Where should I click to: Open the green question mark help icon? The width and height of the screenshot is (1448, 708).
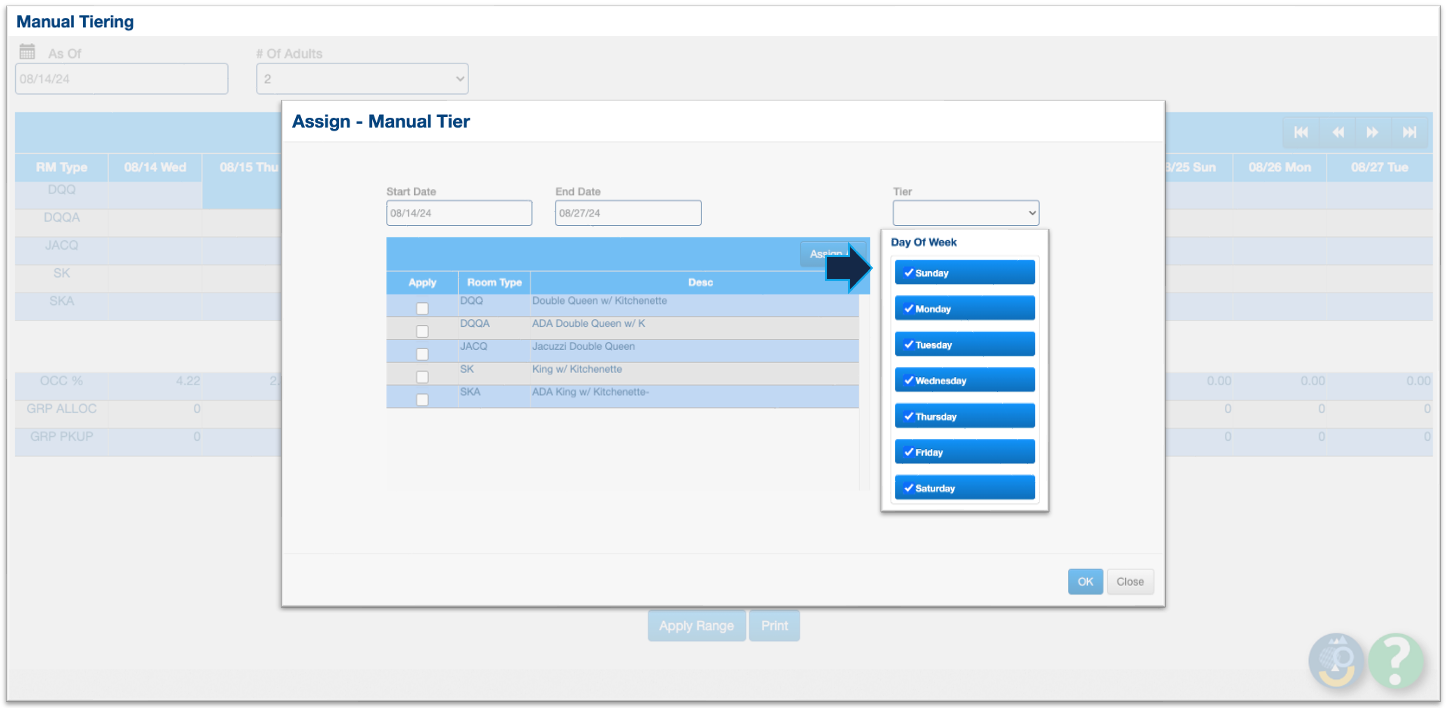[x=1396, y=661]
